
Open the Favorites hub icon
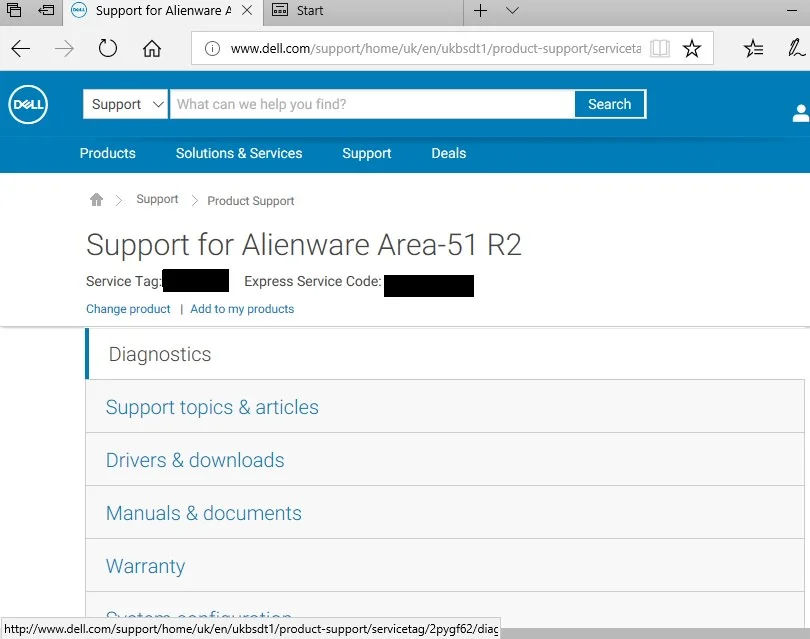(753, 49)
